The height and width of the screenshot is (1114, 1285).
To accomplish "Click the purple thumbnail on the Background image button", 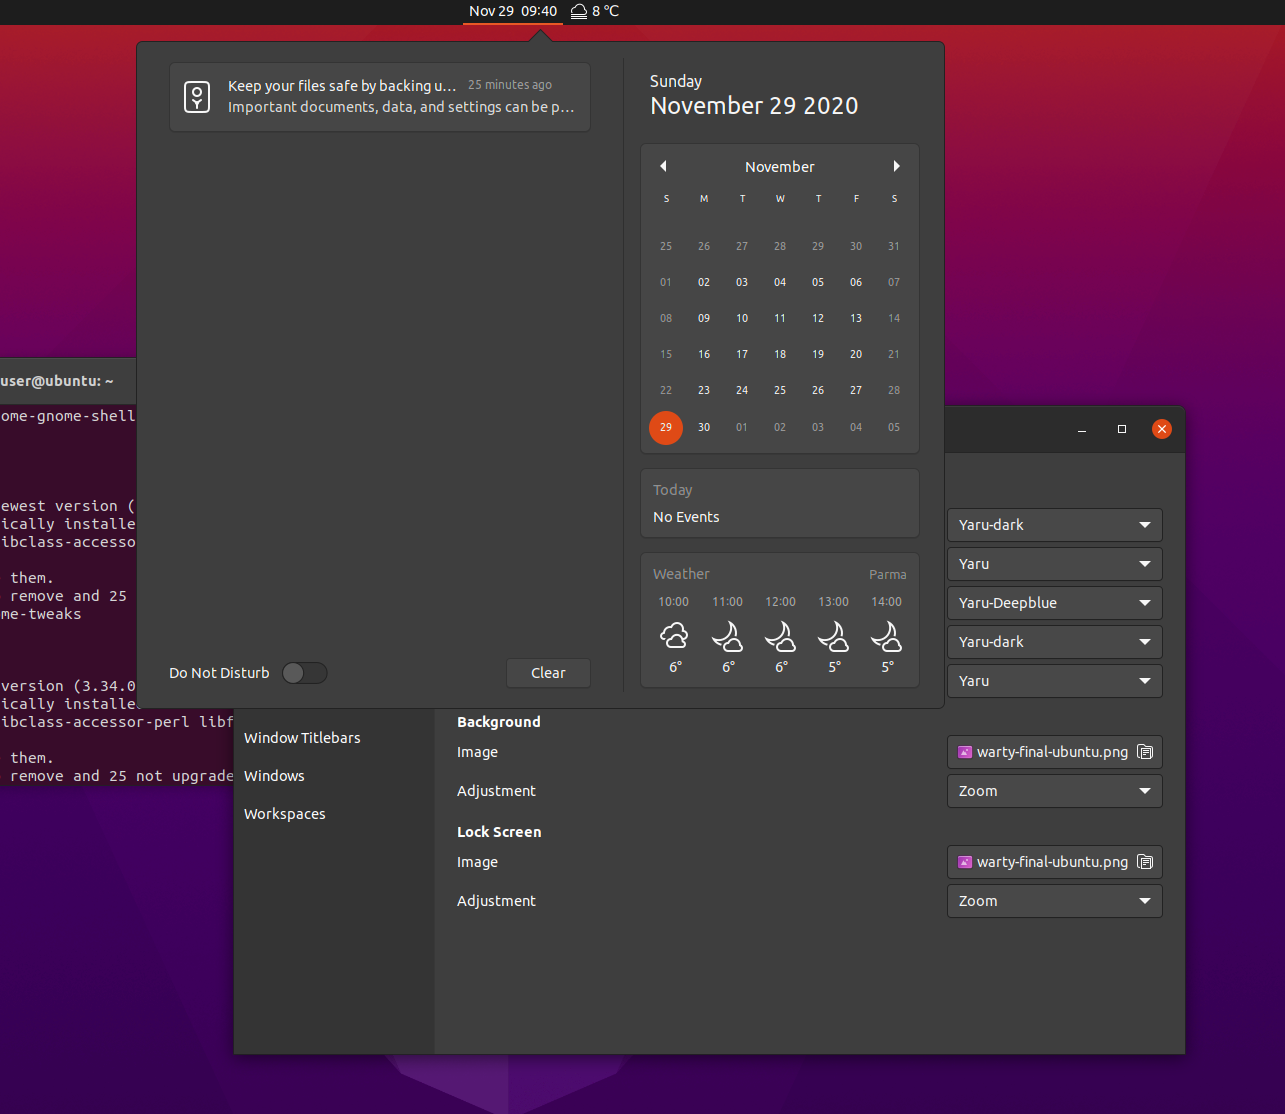I will click(x=965, y=752).
